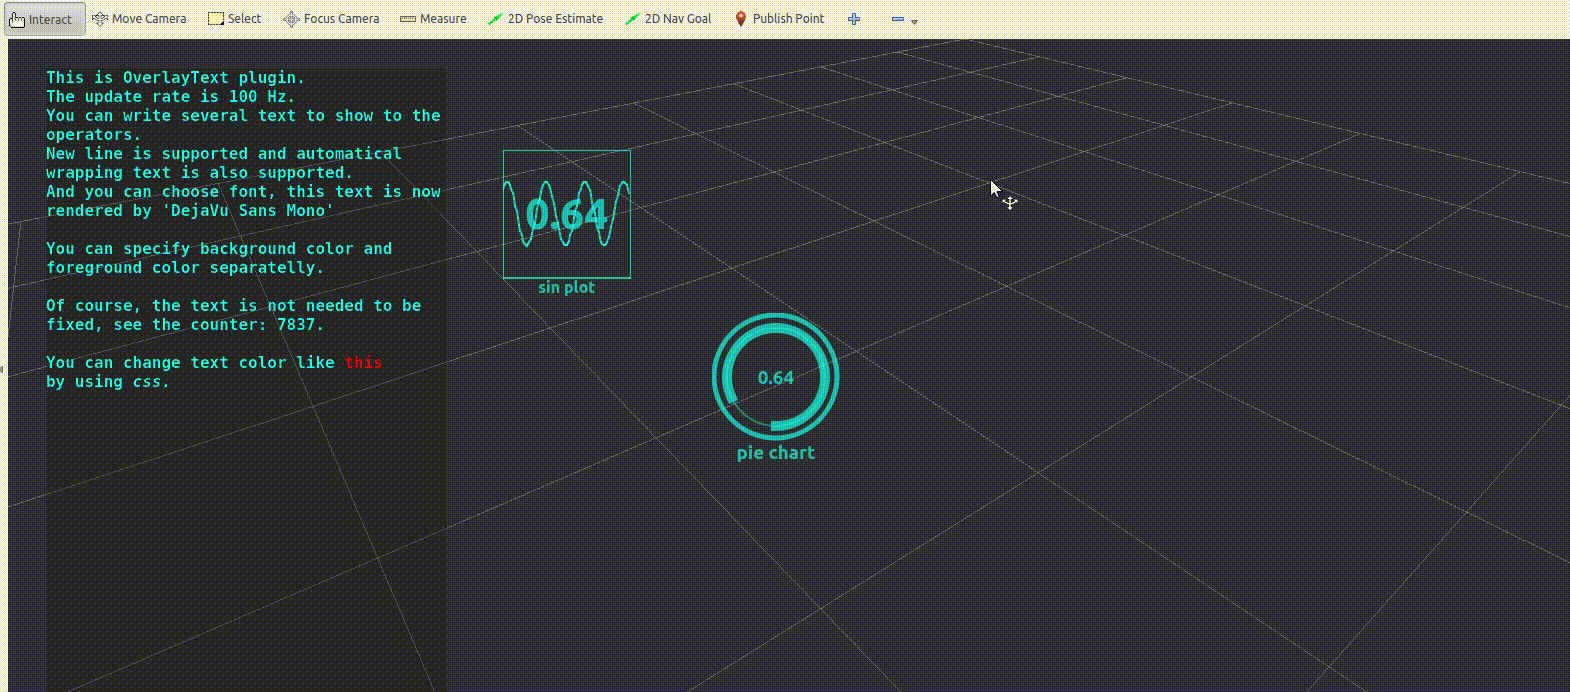Click the 0.64 value inside pie chart
This screenshot has height=692, width=1570.
(x=776, y=378)
